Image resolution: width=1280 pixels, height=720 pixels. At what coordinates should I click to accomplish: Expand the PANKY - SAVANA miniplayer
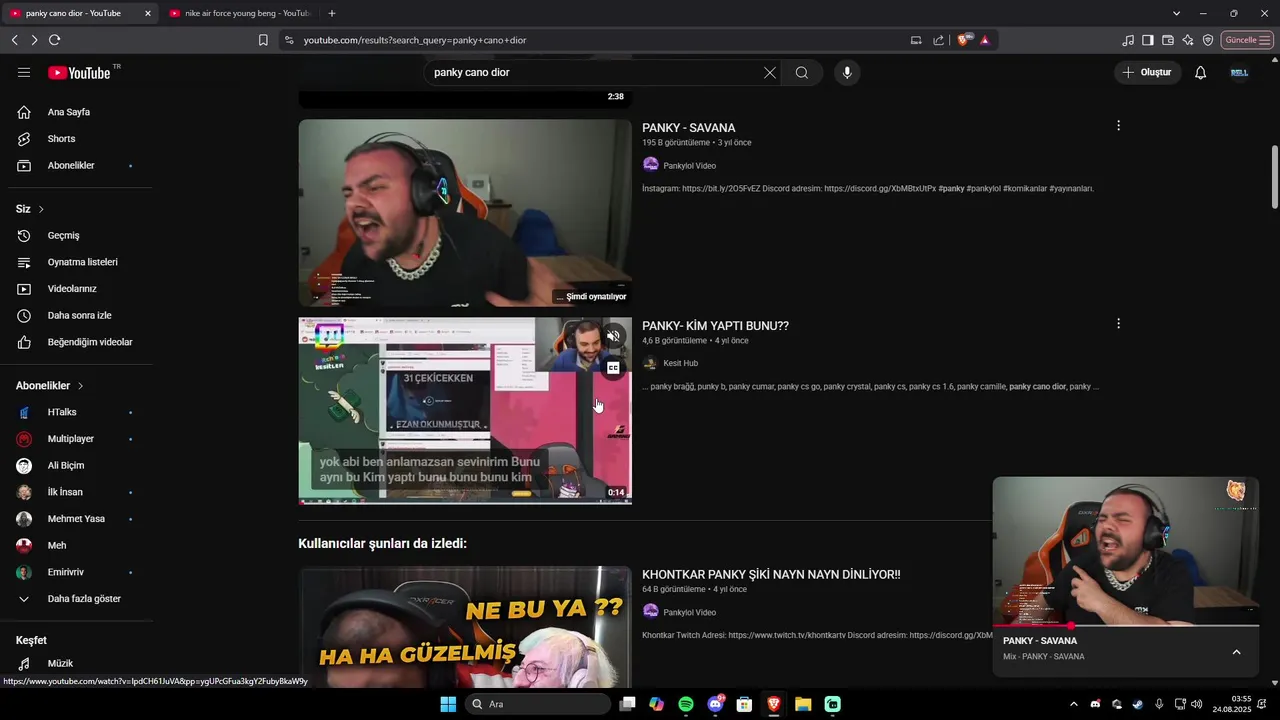[1236, 652]
